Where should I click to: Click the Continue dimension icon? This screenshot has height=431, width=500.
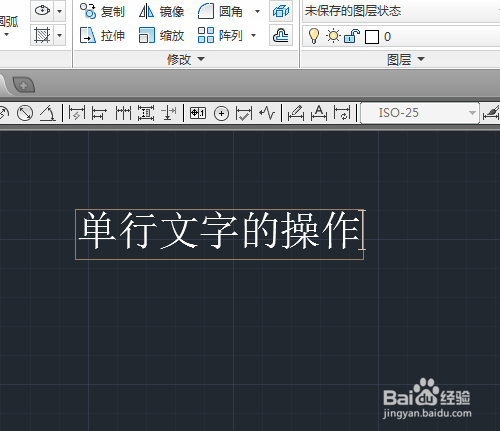123,113
